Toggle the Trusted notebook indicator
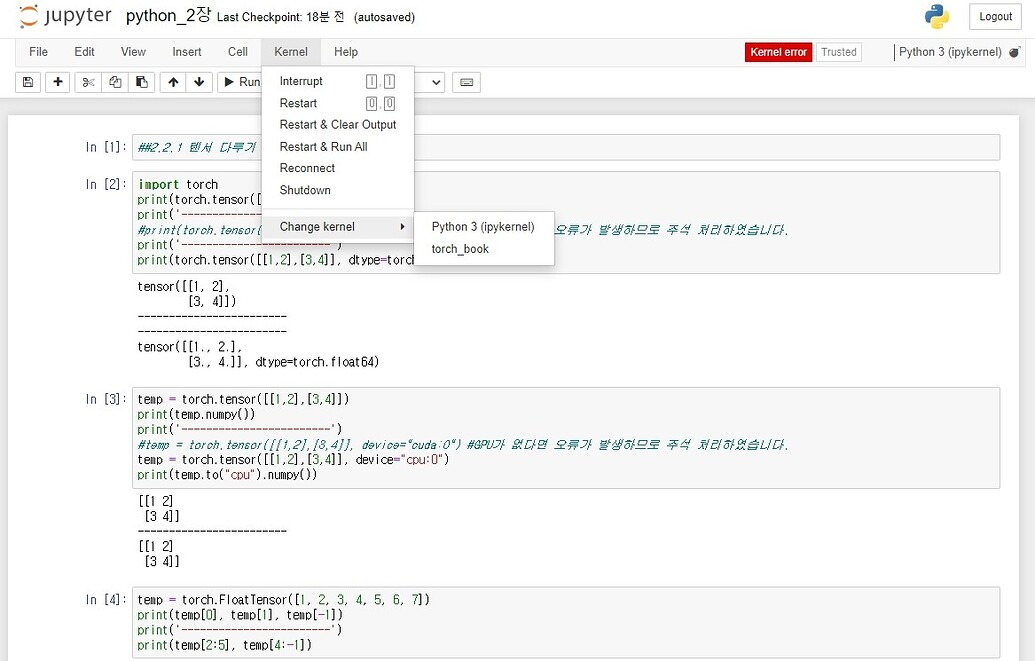 (x=838, y=52)
